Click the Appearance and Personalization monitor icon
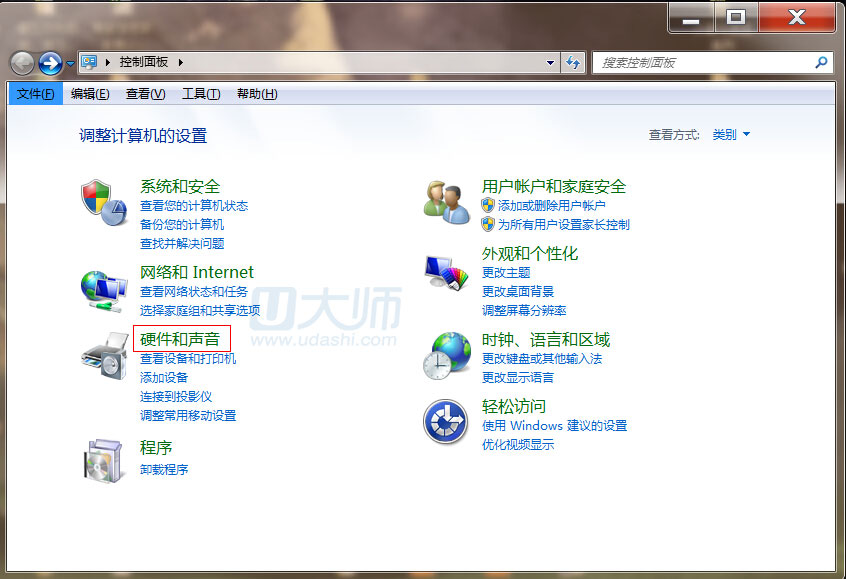The width and height of the screenshot is (846, 579). pyautogui.click(x=446, y=271)
